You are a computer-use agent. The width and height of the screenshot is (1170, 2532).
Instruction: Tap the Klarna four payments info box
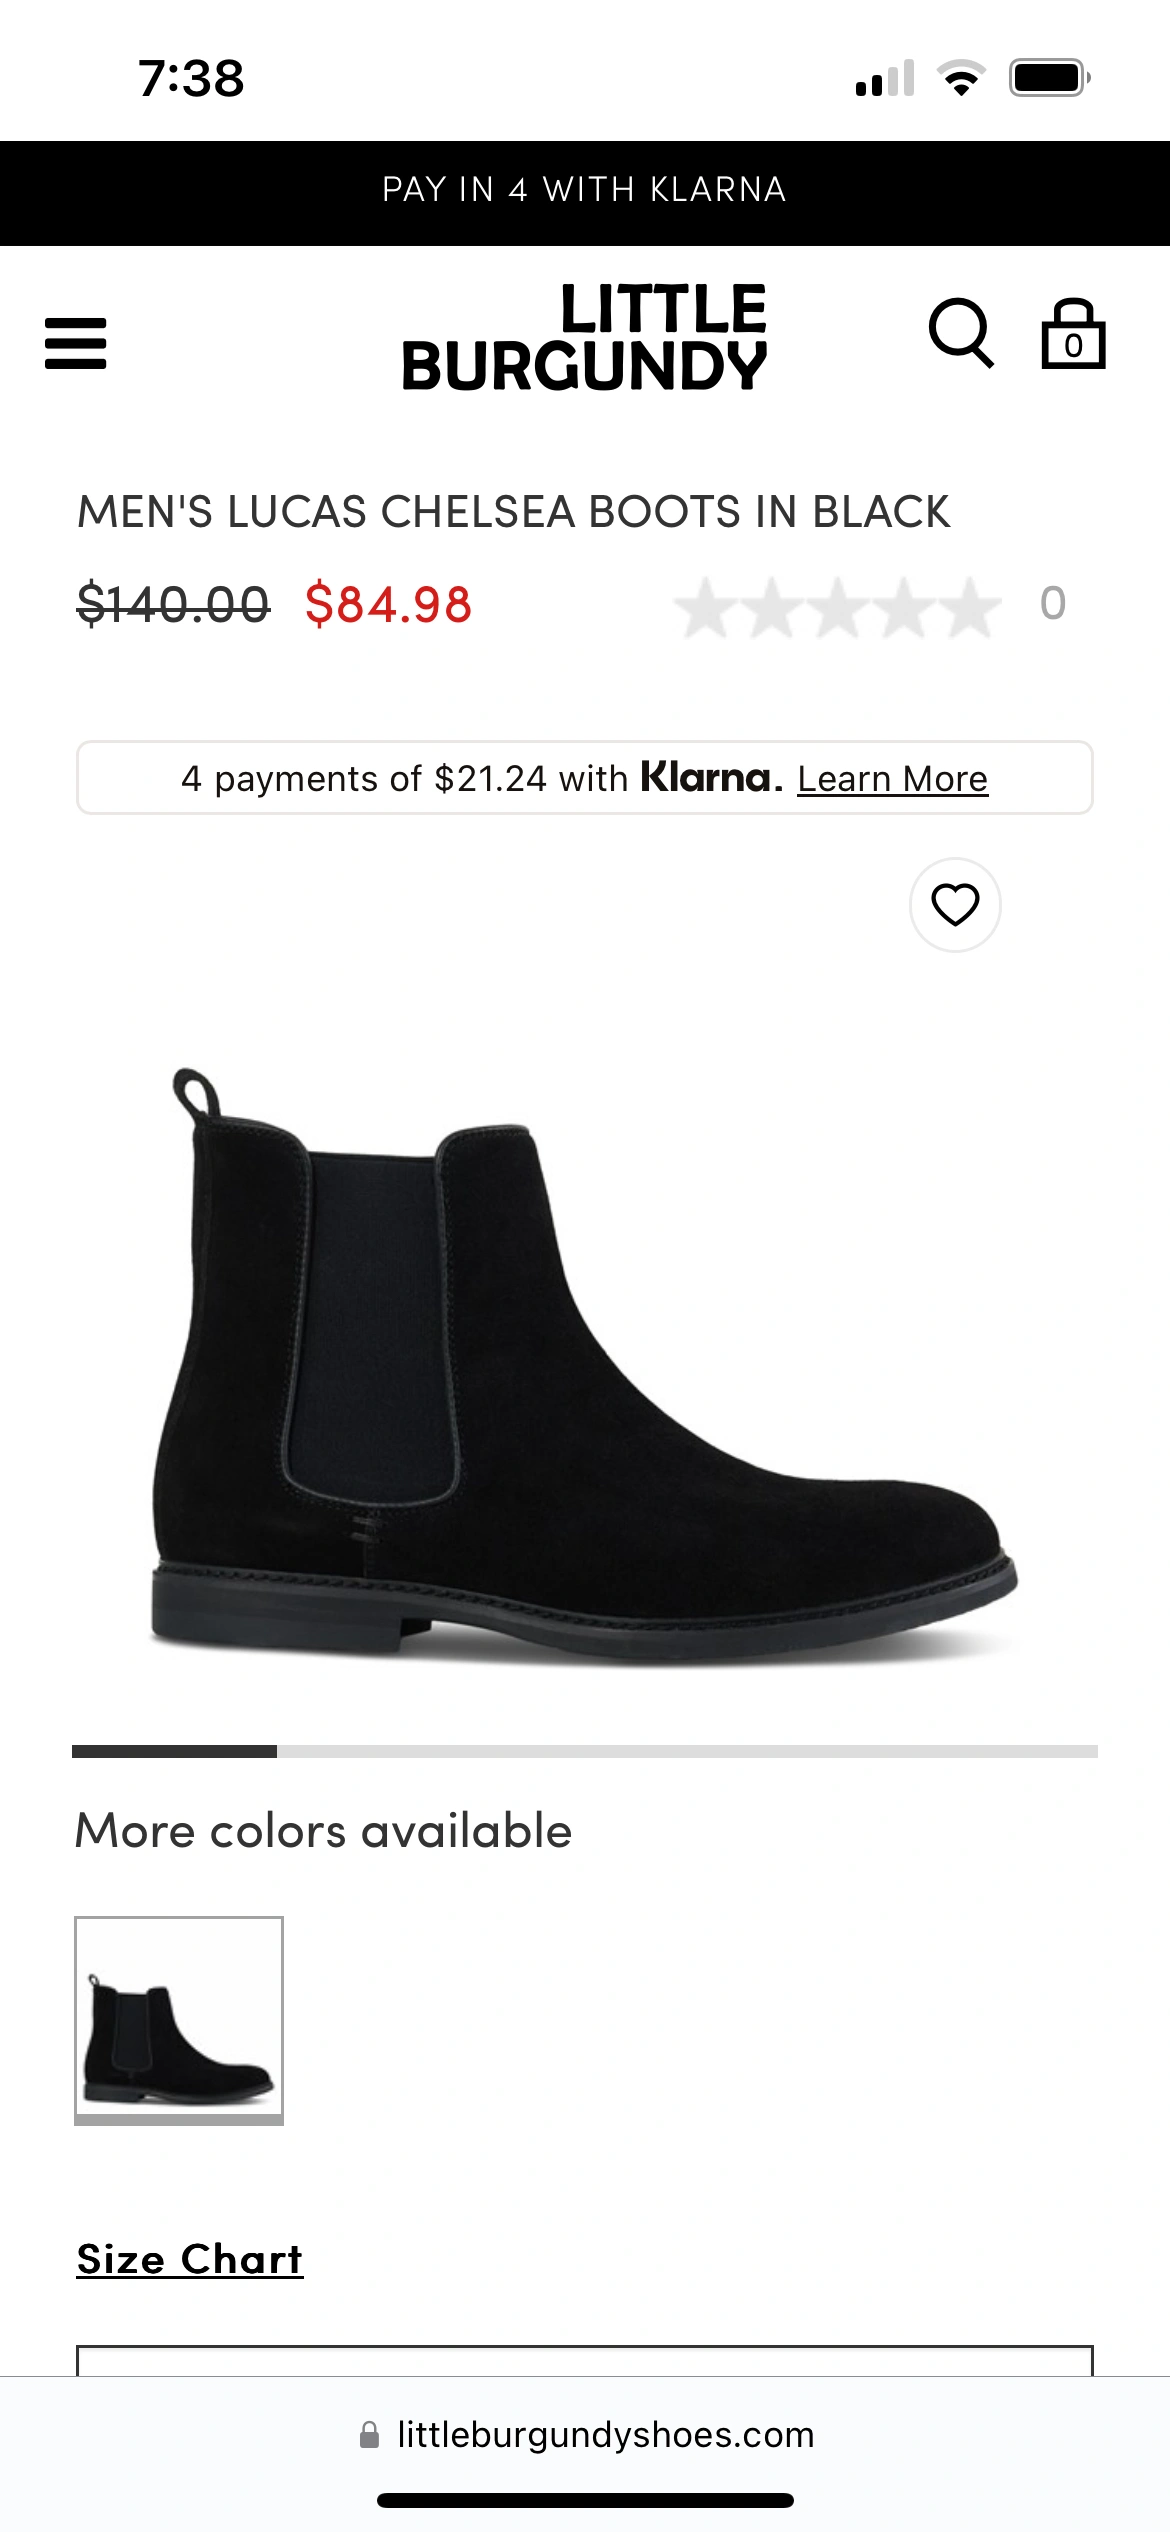(585, 778)
